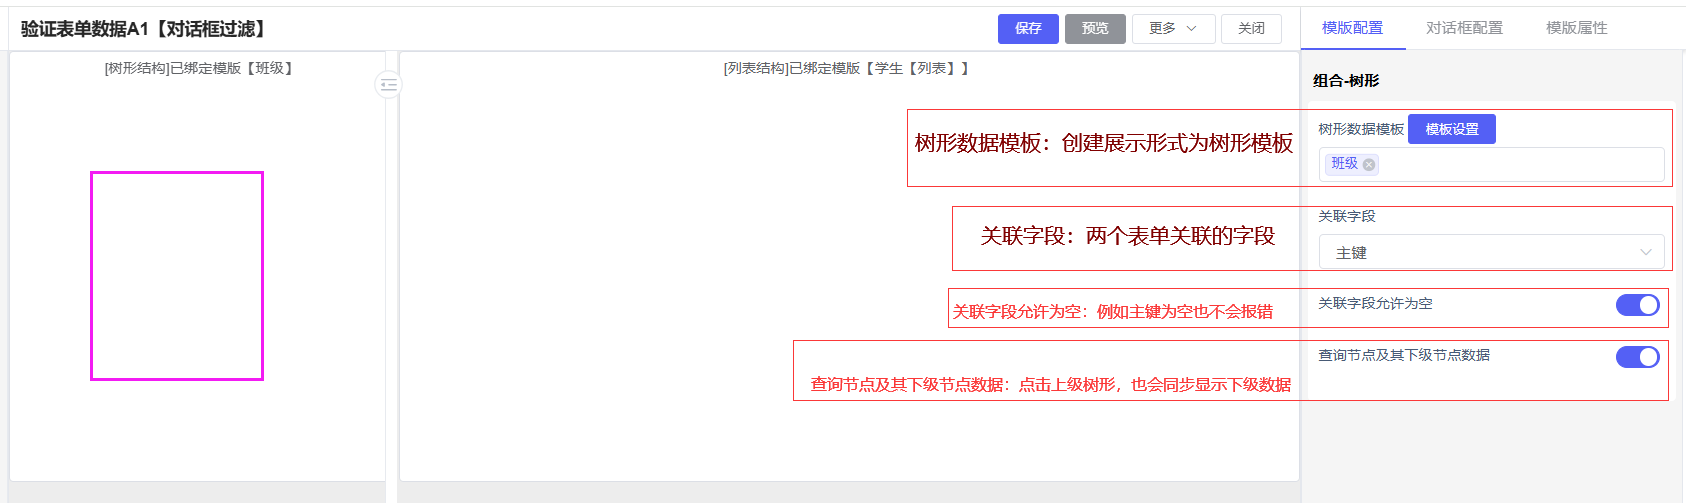Select the 模版配置 tab
Image resolution: width=1686 pixels, height=503 pixels.
pos(1352,28)
